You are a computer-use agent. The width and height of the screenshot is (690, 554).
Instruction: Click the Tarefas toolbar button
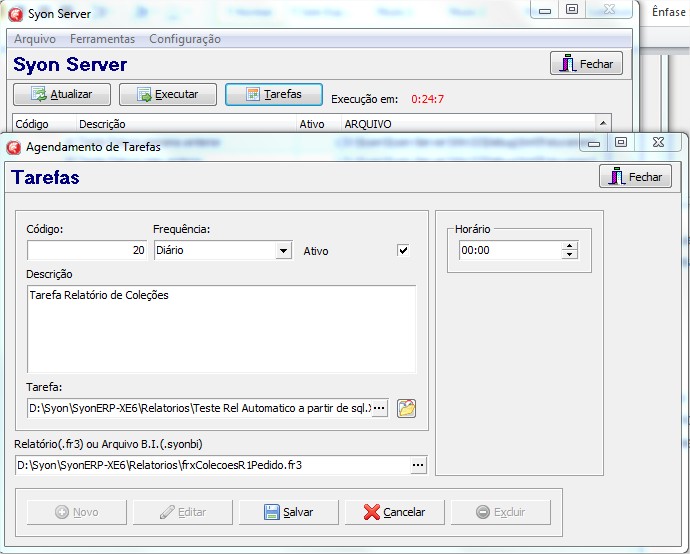pos(274,94)
